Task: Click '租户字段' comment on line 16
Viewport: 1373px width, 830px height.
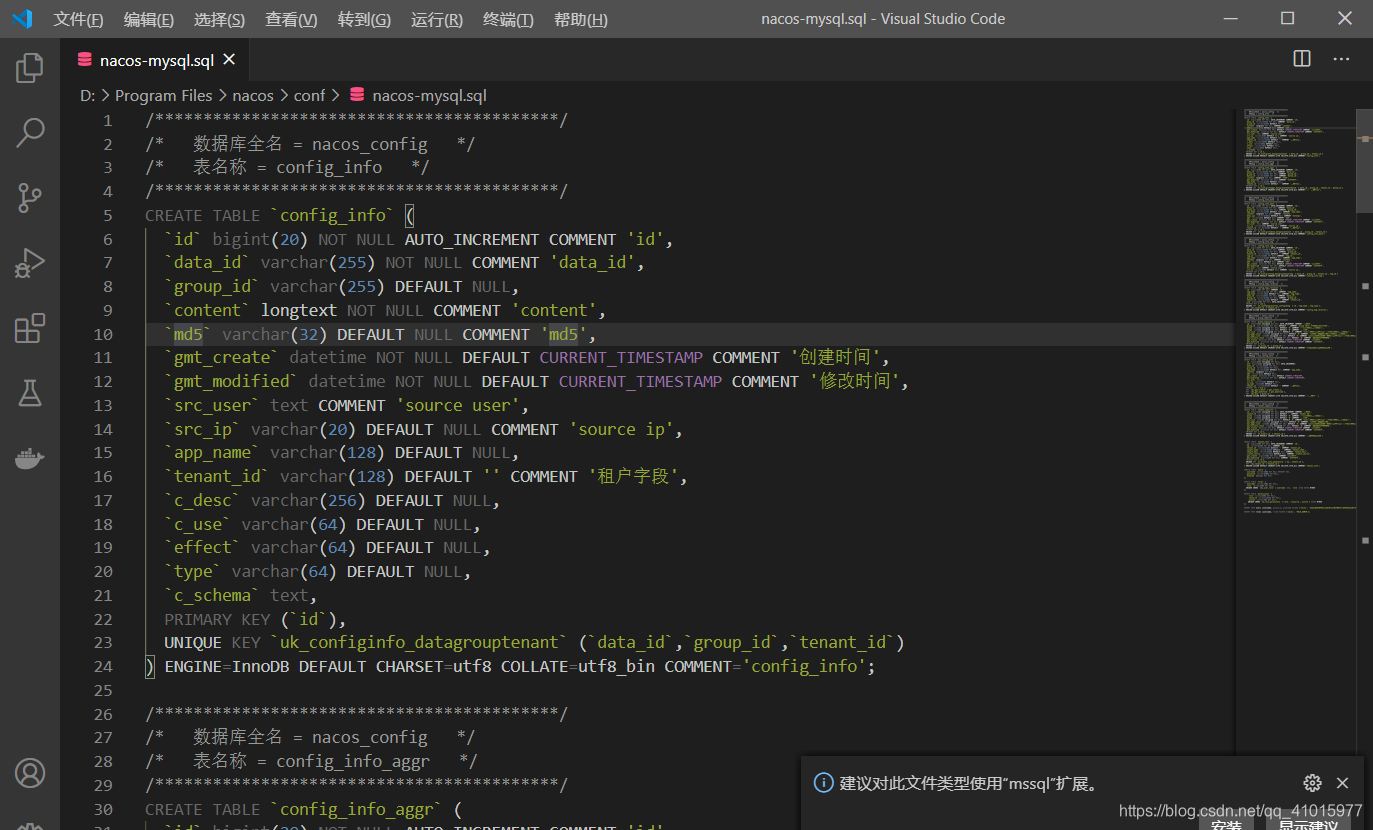Action: [x=634, y=476]
